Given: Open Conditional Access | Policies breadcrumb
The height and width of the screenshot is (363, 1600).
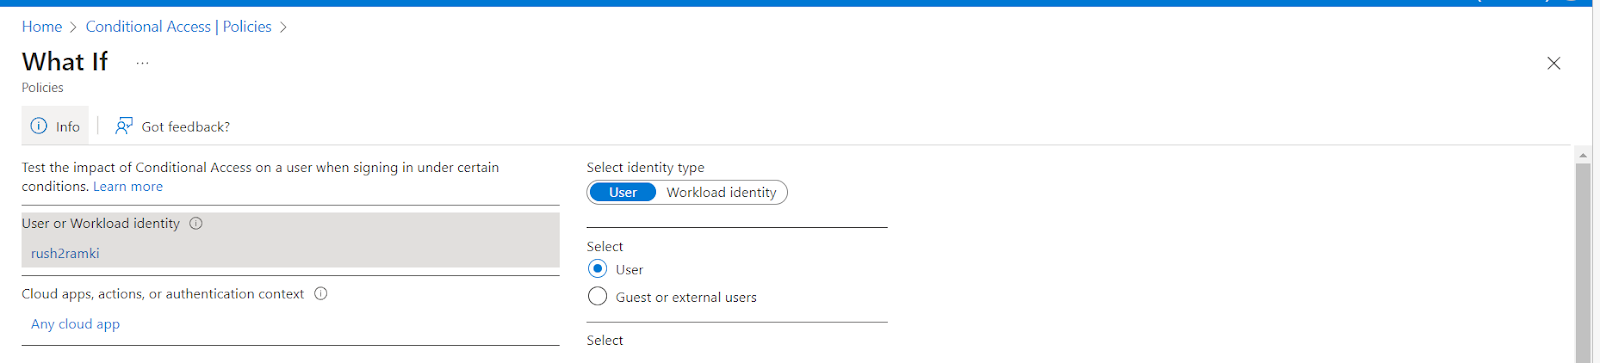Looking at the screenshot, I should tap(179, 27).
